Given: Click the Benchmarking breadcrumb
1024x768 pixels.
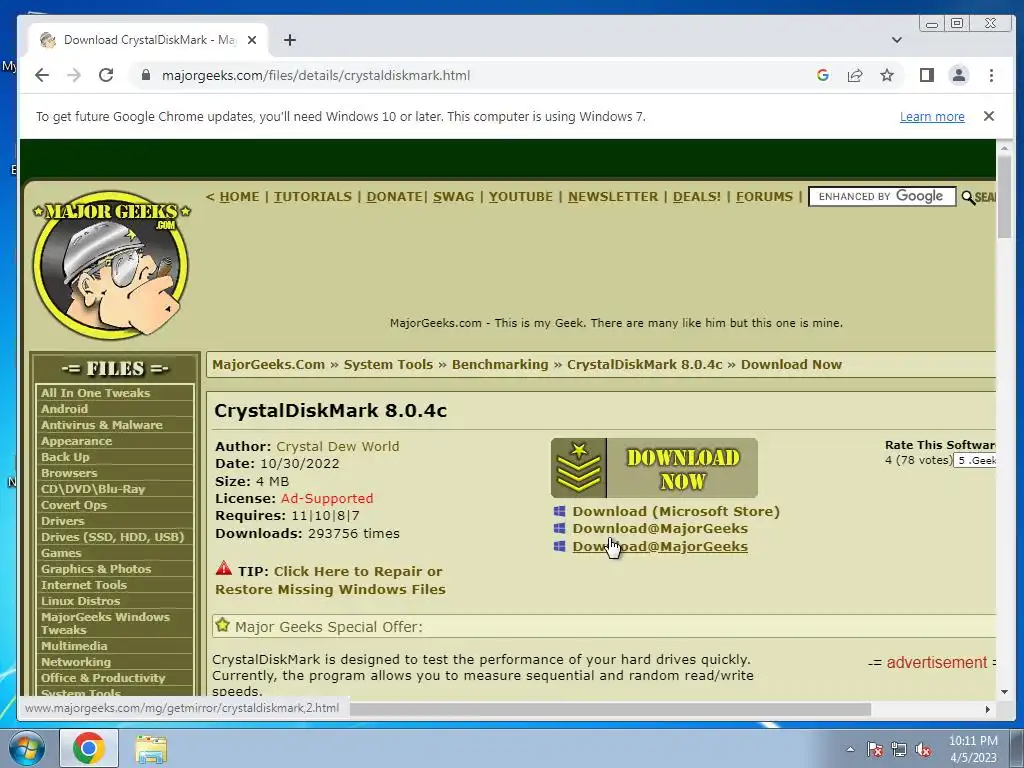Looking at the screenshot, I should click(500, 364).
